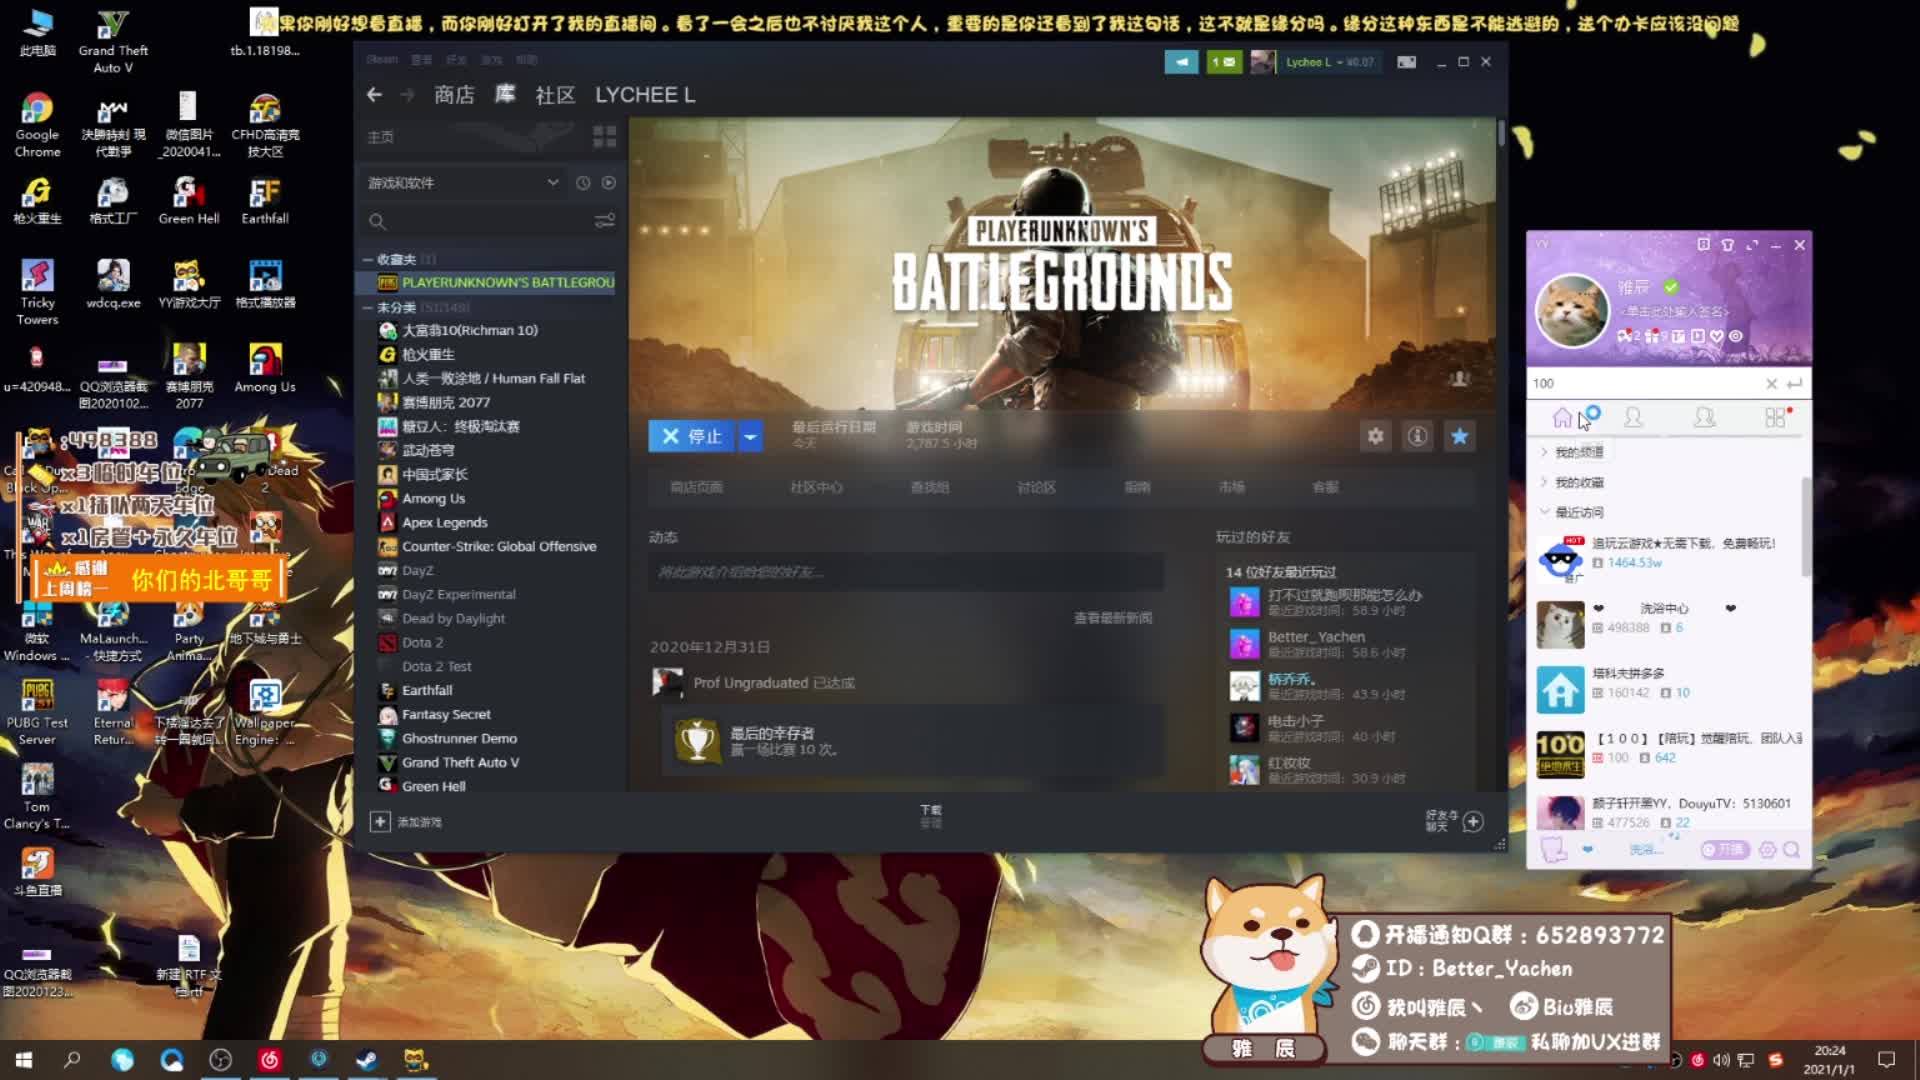Open the stop button dropdown arrow
1920x1080 pixels.
[750, 436]
